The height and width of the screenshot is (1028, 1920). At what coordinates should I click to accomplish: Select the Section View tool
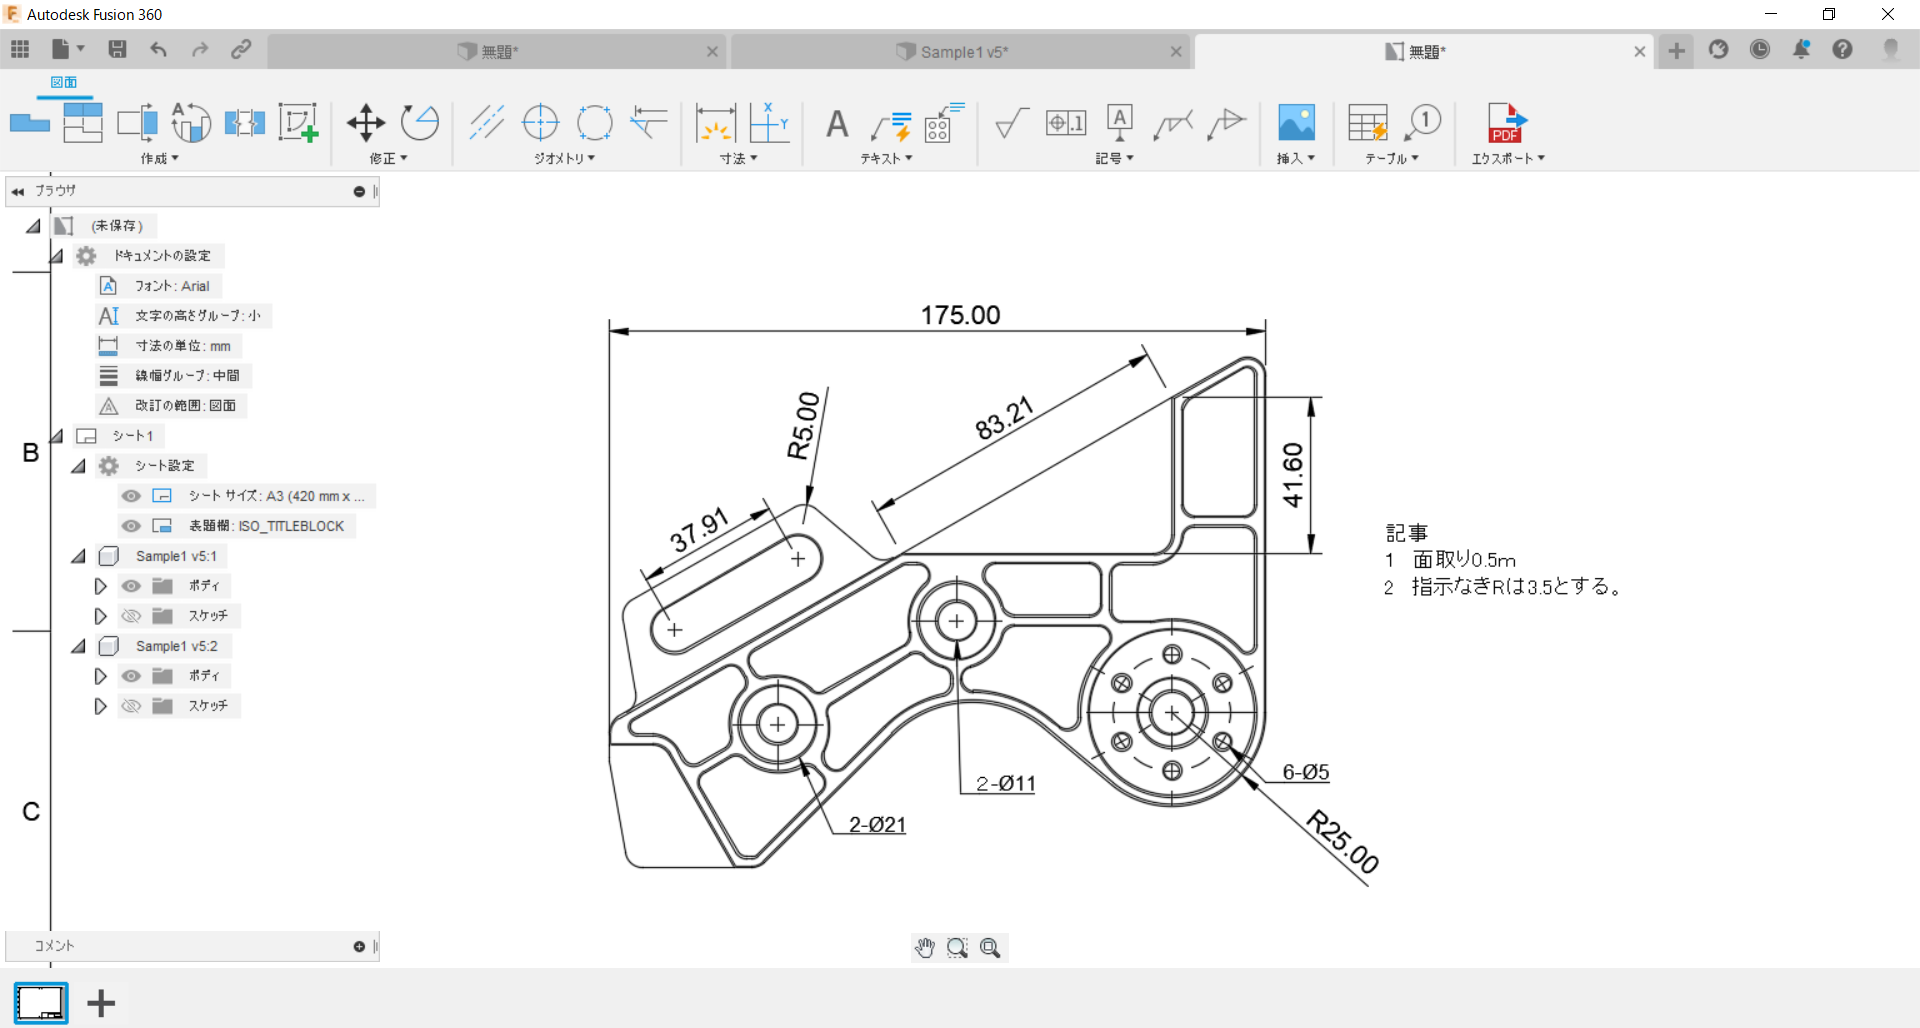point(137,123)
